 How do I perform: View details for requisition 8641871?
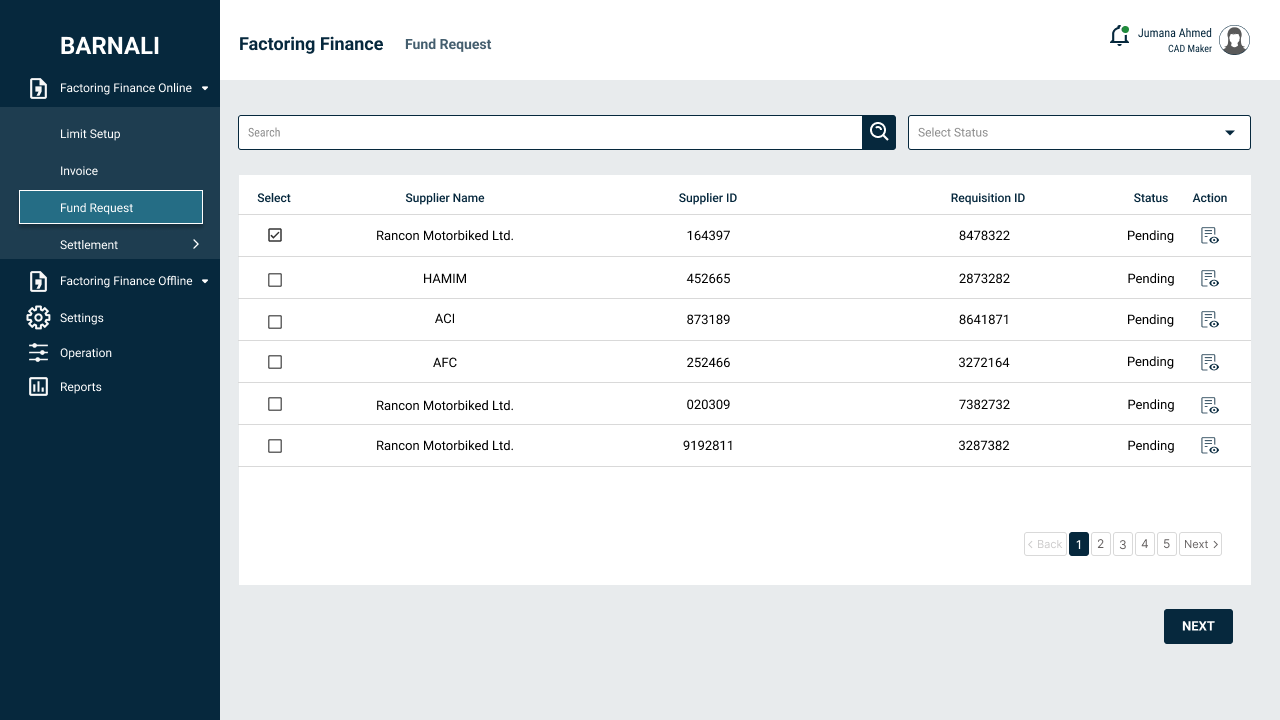(1210, 320)
